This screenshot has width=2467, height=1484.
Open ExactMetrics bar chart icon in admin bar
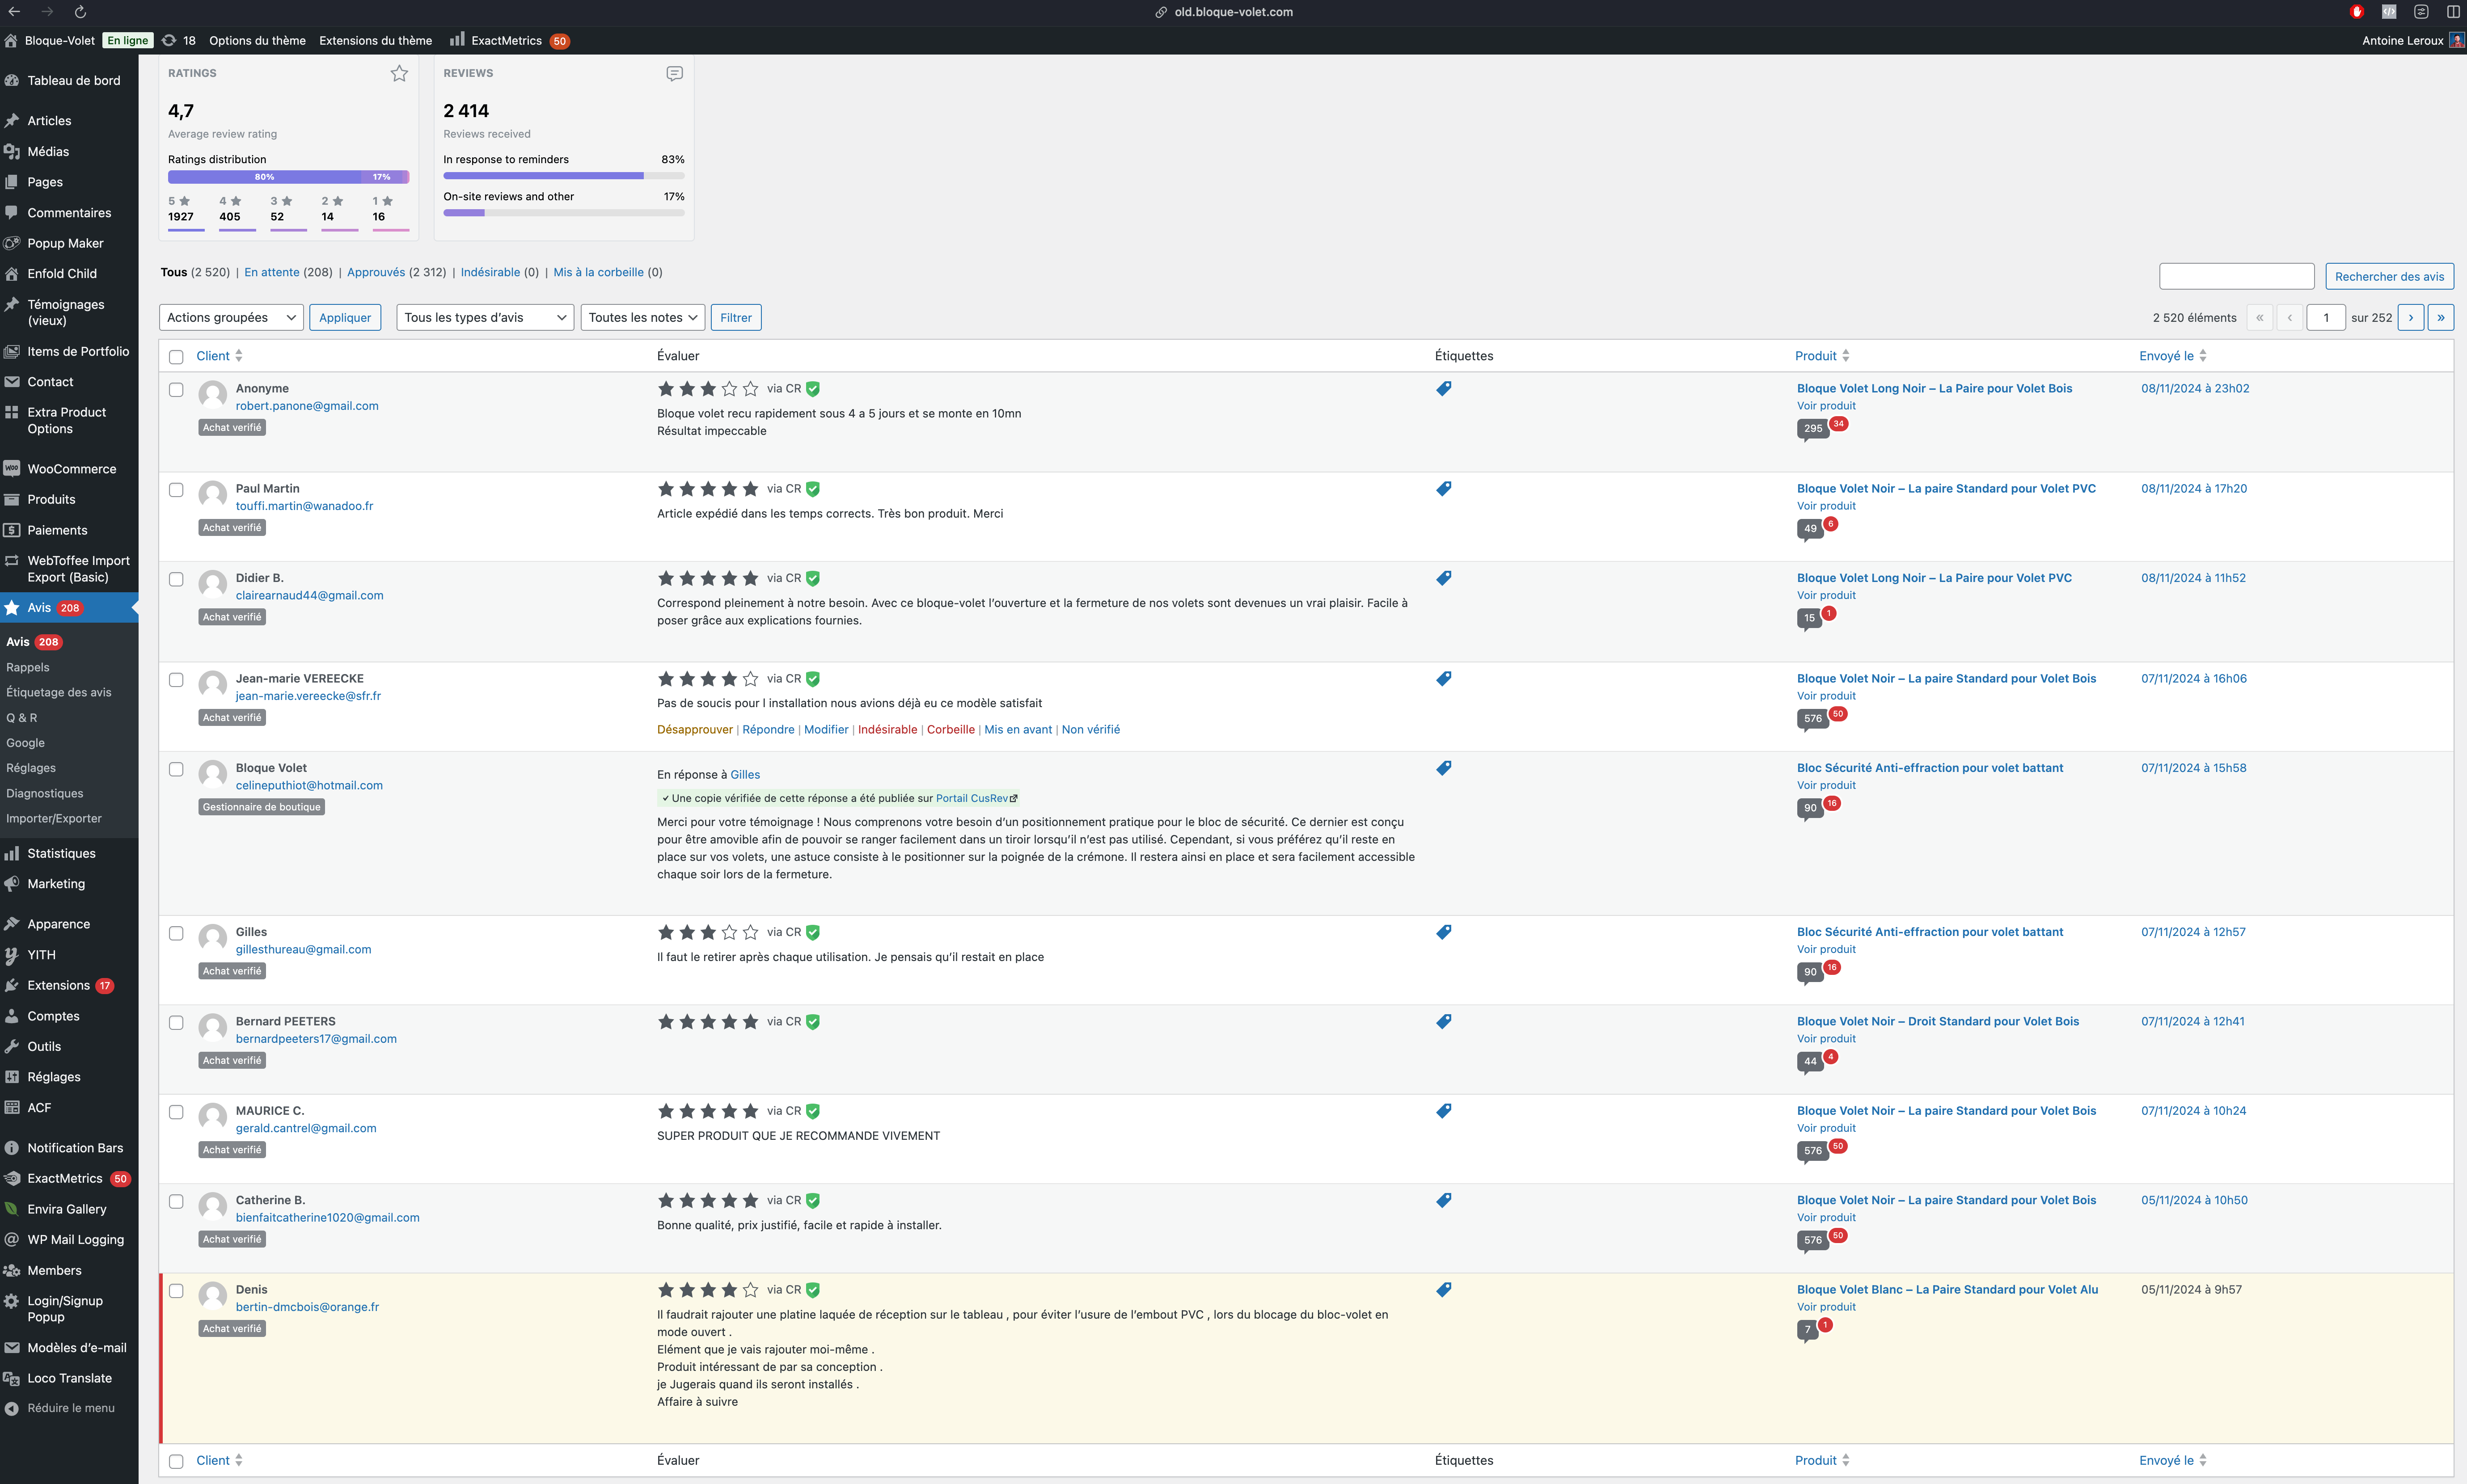457,40
